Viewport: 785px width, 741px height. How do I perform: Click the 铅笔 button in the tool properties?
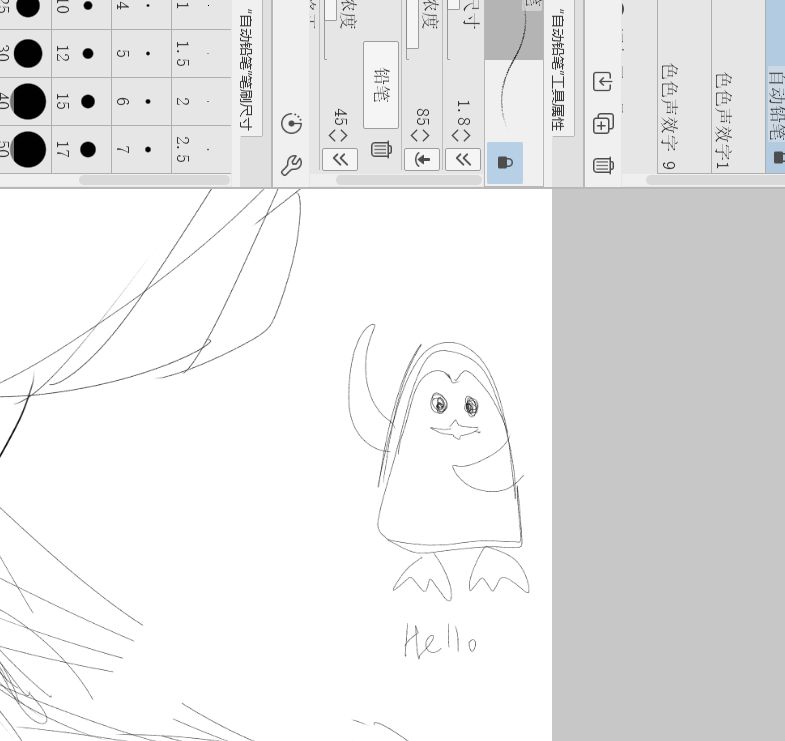pos(381,85)
